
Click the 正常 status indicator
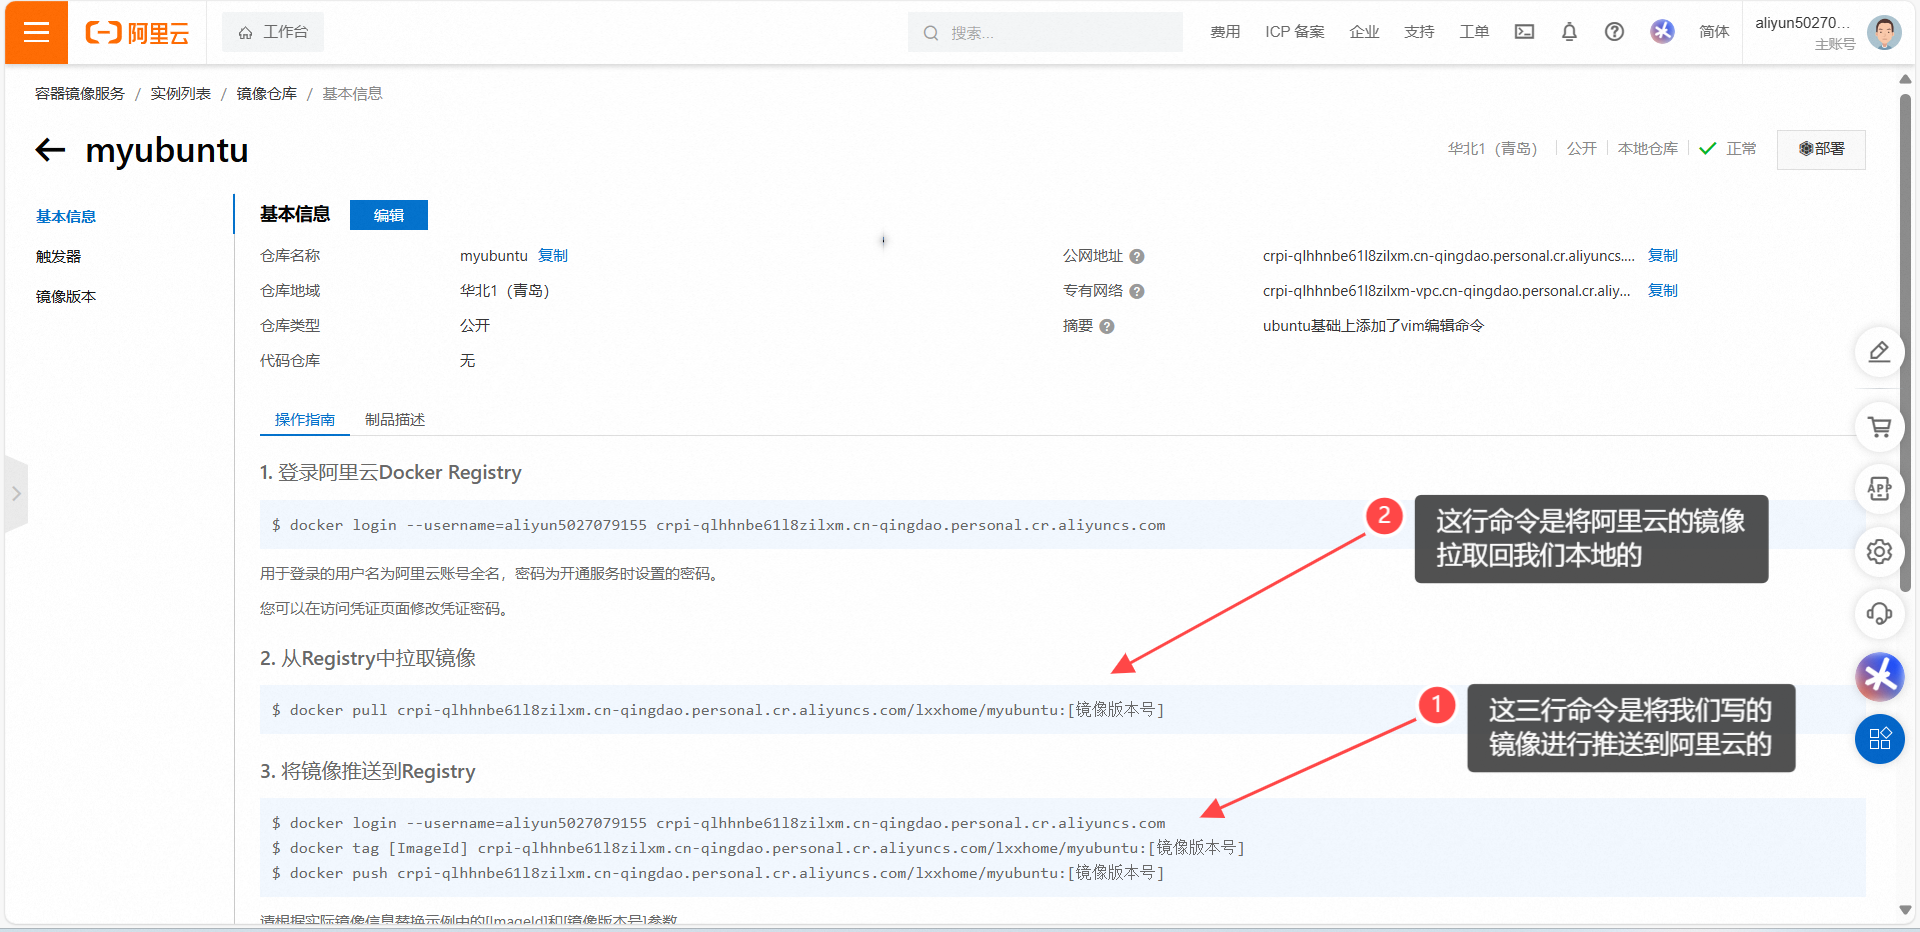pyautogui.click(x=1728, y=149)
